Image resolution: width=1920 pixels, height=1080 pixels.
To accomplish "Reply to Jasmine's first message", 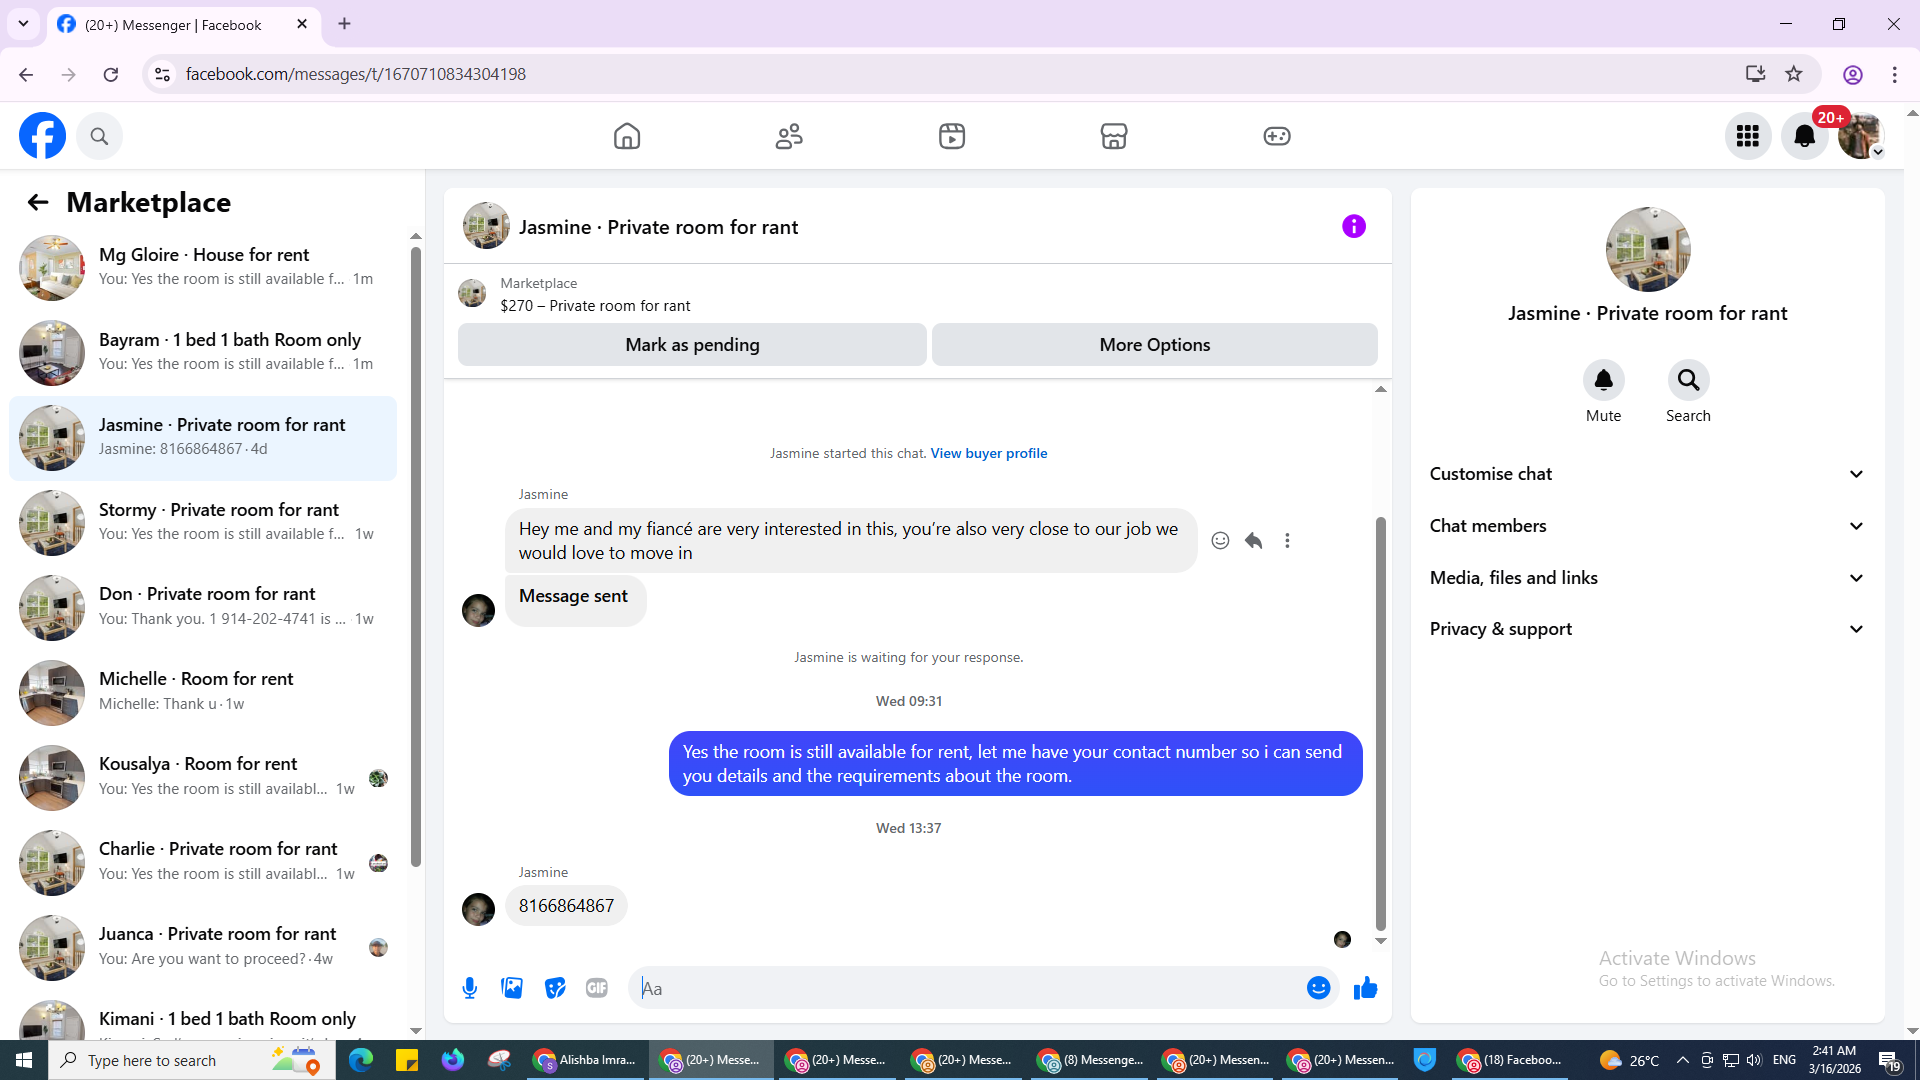I will coord(1253,541).
